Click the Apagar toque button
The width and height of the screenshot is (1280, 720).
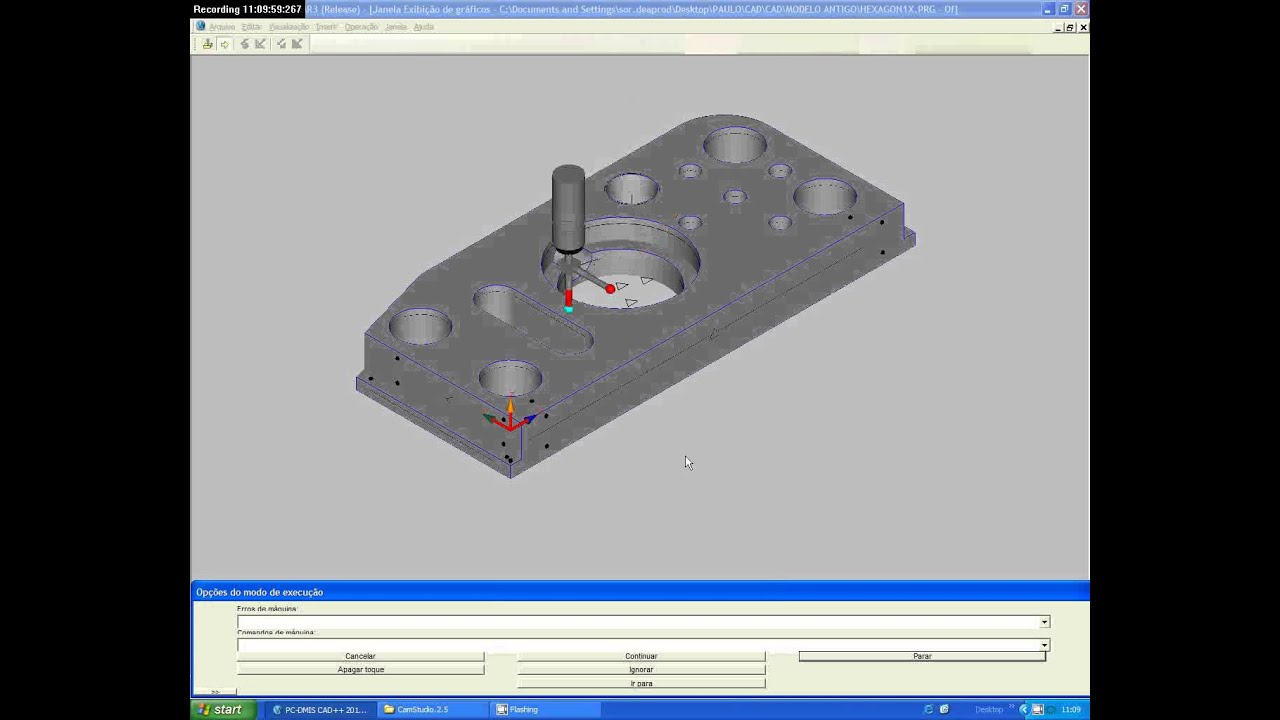pyautogui.click(x=360, y=669)
